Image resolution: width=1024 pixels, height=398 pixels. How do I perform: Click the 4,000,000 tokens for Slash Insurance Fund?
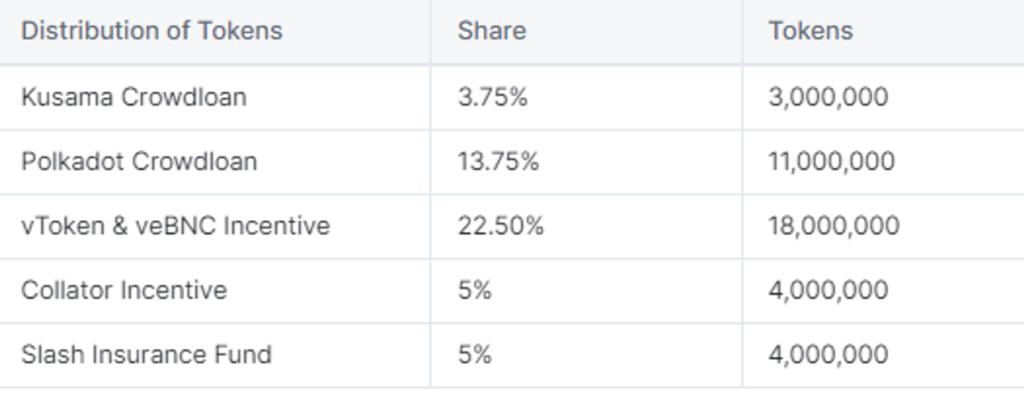pyautogui.click(x=828, y=355)
